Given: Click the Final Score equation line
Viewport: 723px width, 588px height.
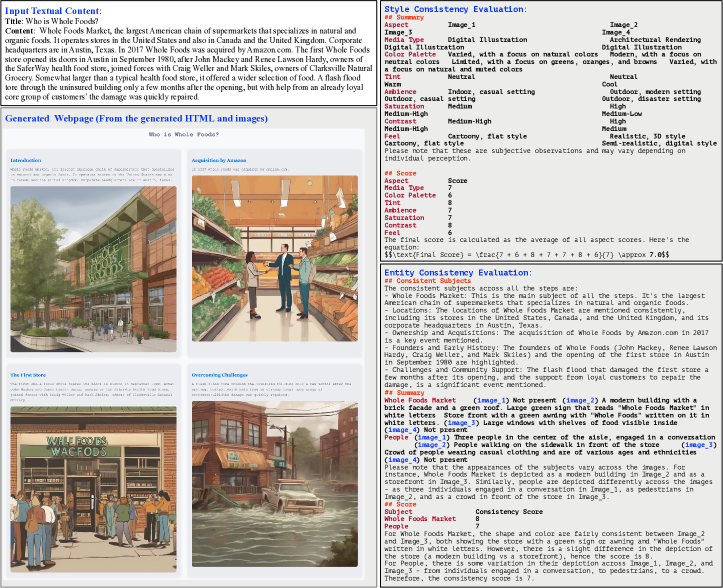Looking at the screenshot, I should (527, 255).
